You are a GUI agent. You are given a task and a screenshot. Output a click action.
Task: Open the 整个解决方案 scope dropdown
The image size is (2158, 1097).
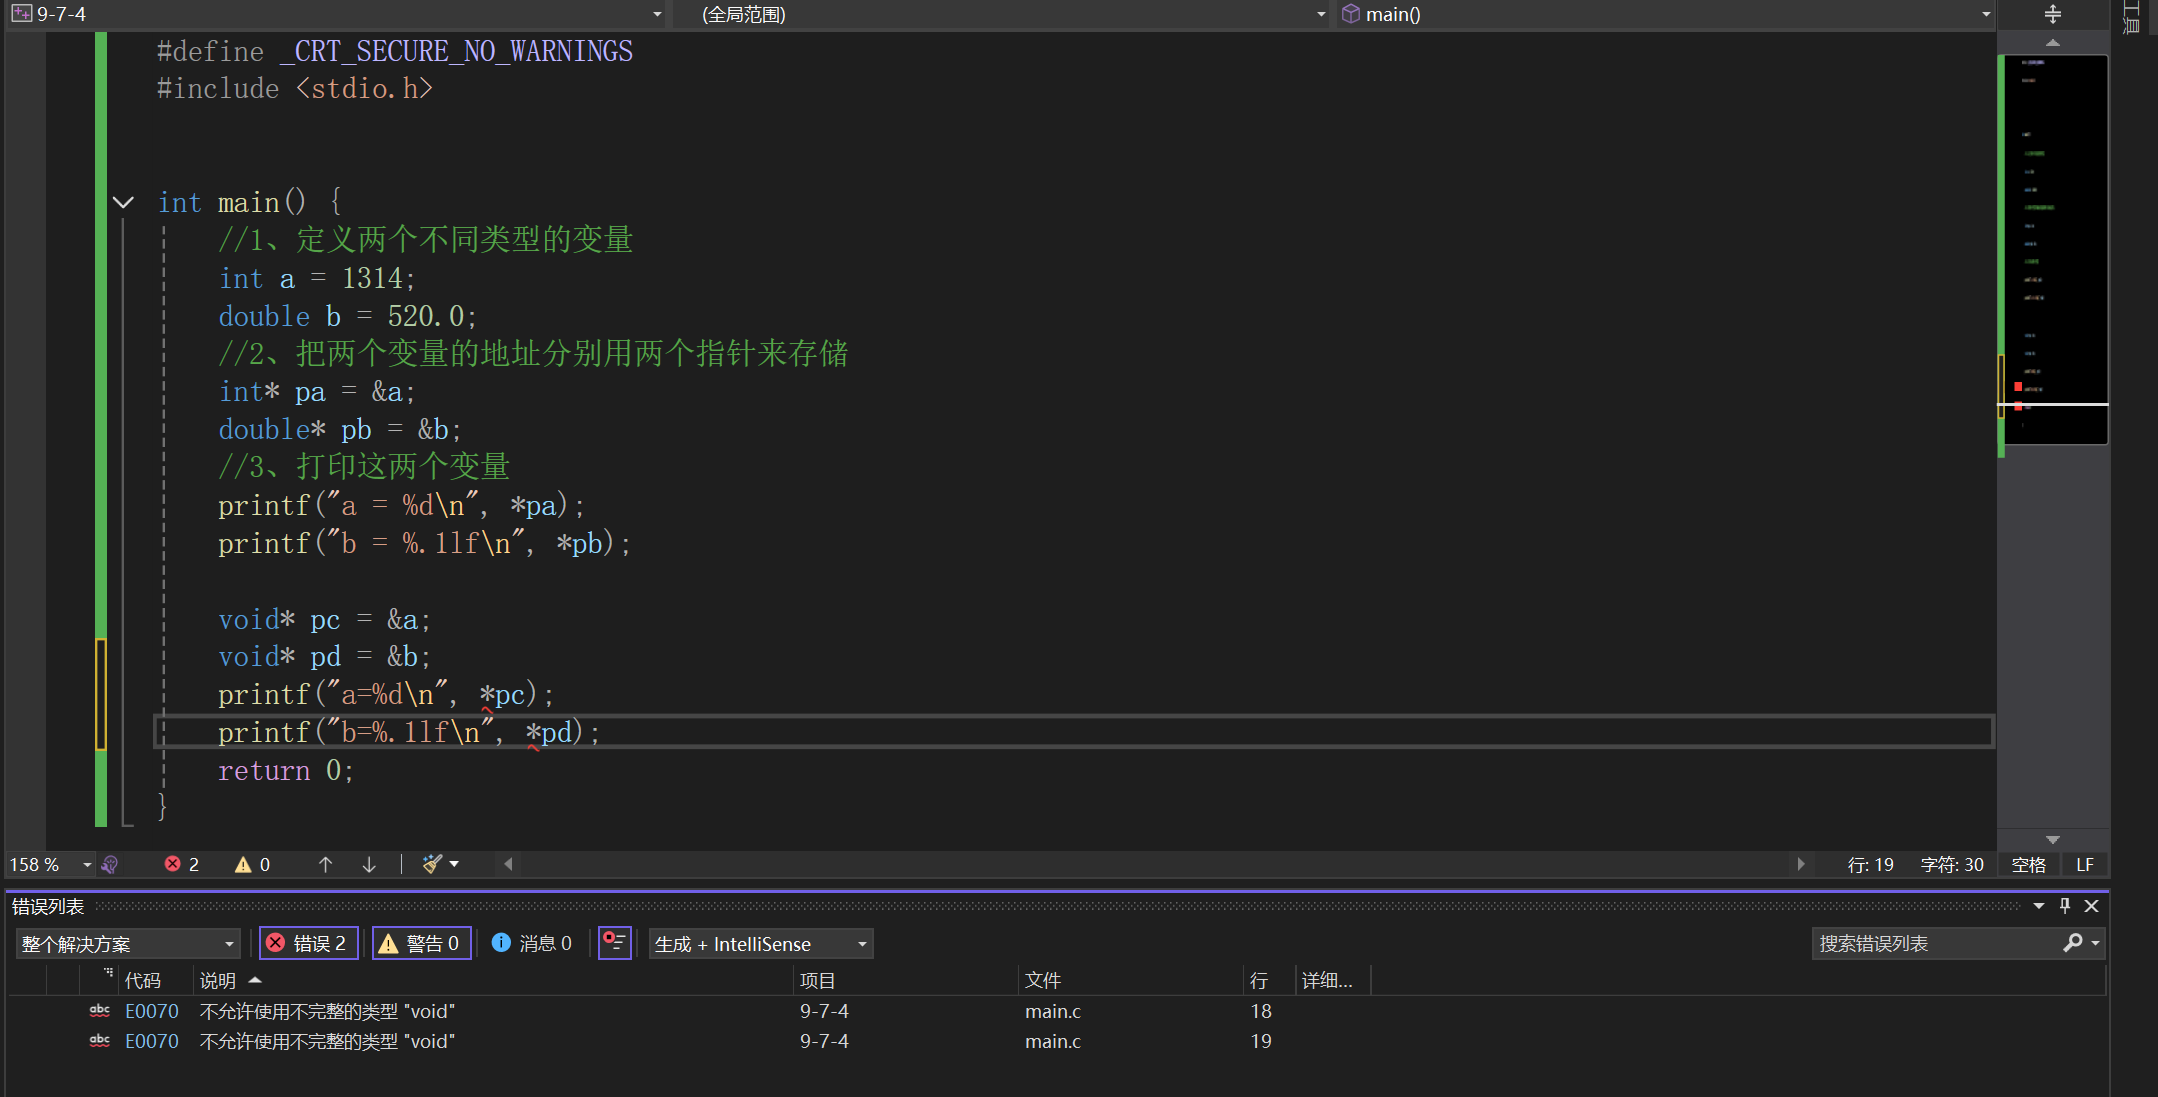tap(128, 944)
